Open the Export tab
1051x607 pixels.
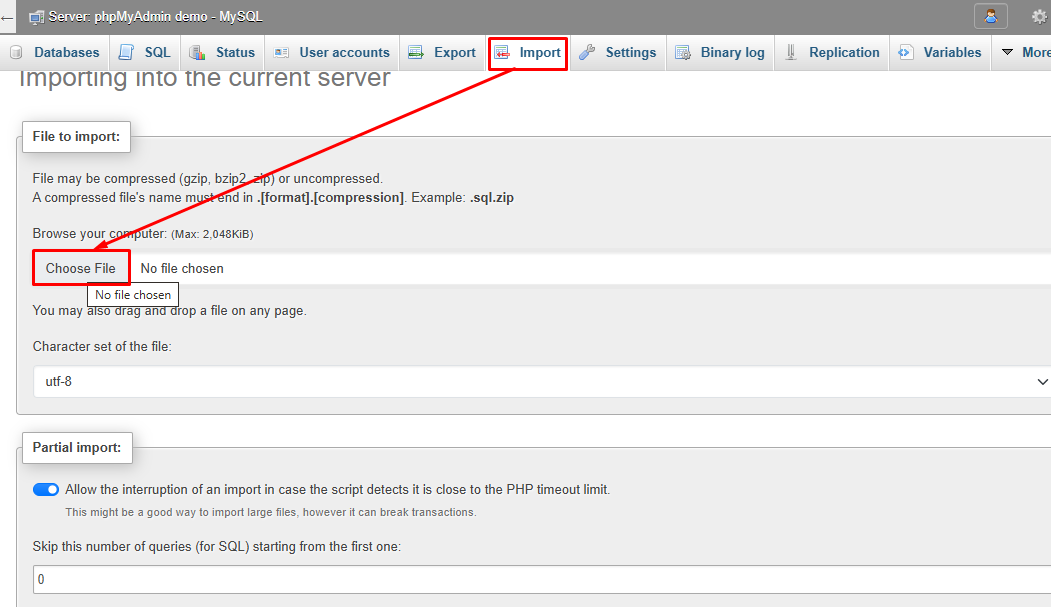click(x=442, y=52)
